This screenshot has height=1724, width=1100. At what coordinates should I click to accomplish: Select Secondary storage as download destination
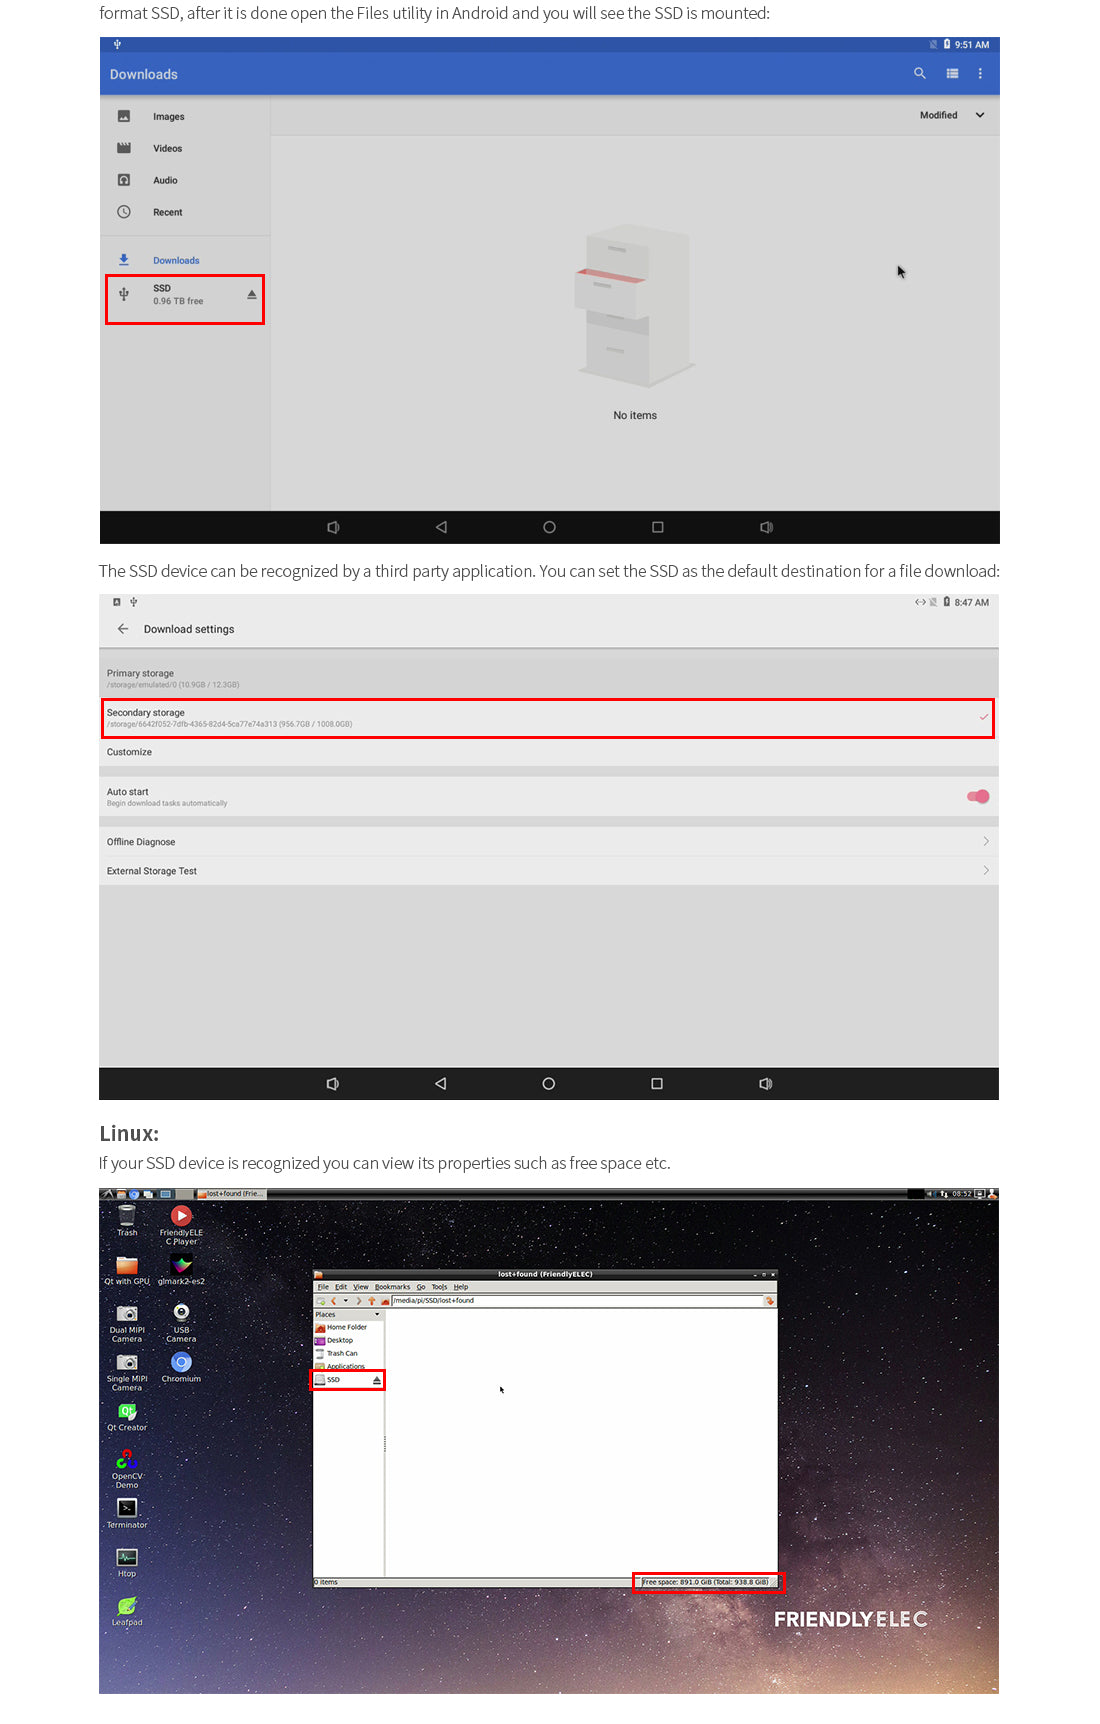[x=548, y=718]
